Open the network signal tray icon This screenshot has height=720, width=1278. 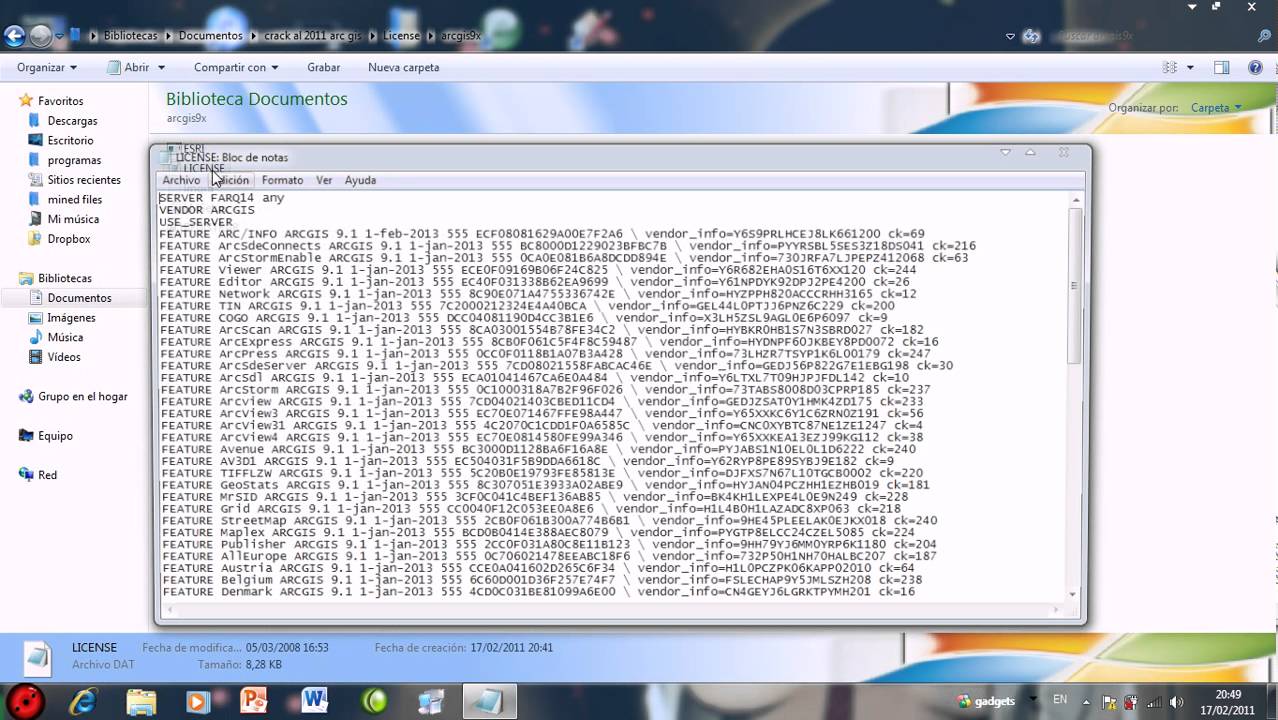1154,702
